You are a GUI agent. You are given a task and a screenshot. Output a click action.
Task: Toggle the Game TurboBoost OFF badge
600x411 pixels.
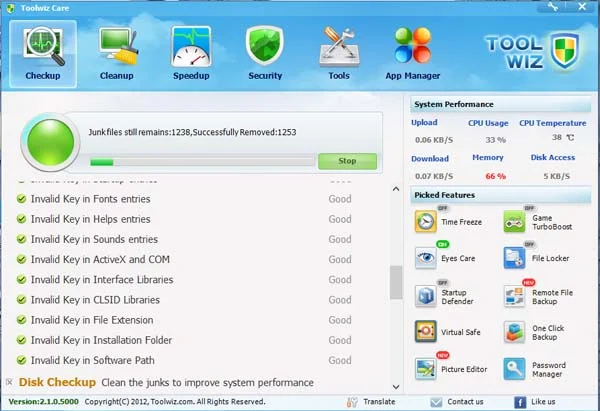[x=529, y=208]
